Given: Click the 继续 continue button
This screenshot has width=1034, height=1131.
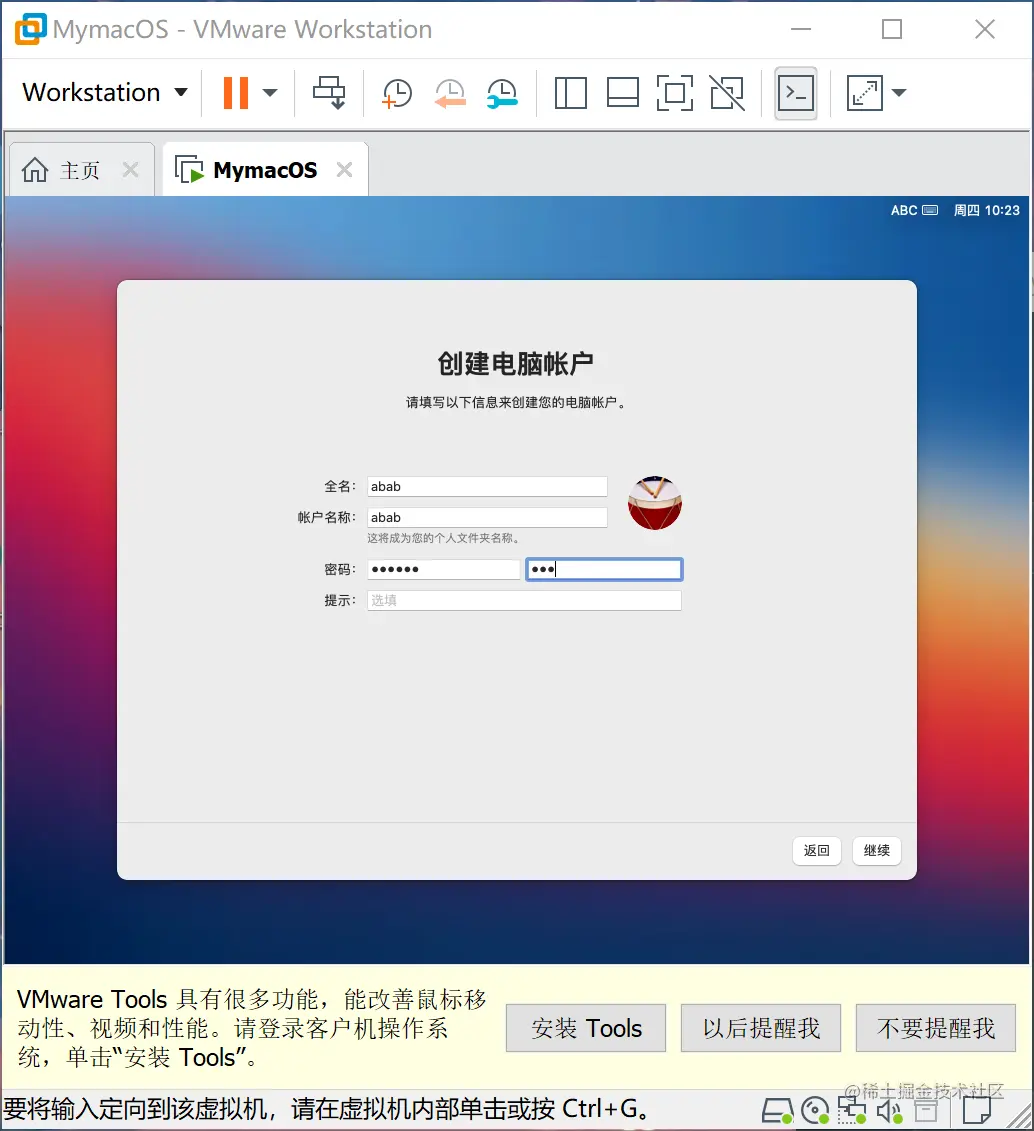Looking at the screenshot, I should coord(876,850).
